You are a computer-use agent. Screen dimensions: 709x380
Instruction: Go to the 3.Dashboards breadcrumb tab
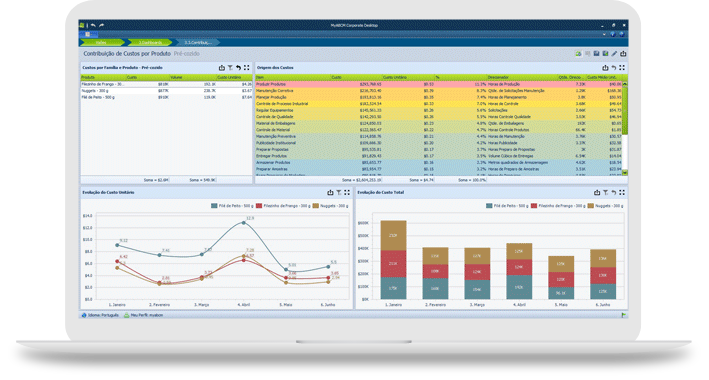150,43
